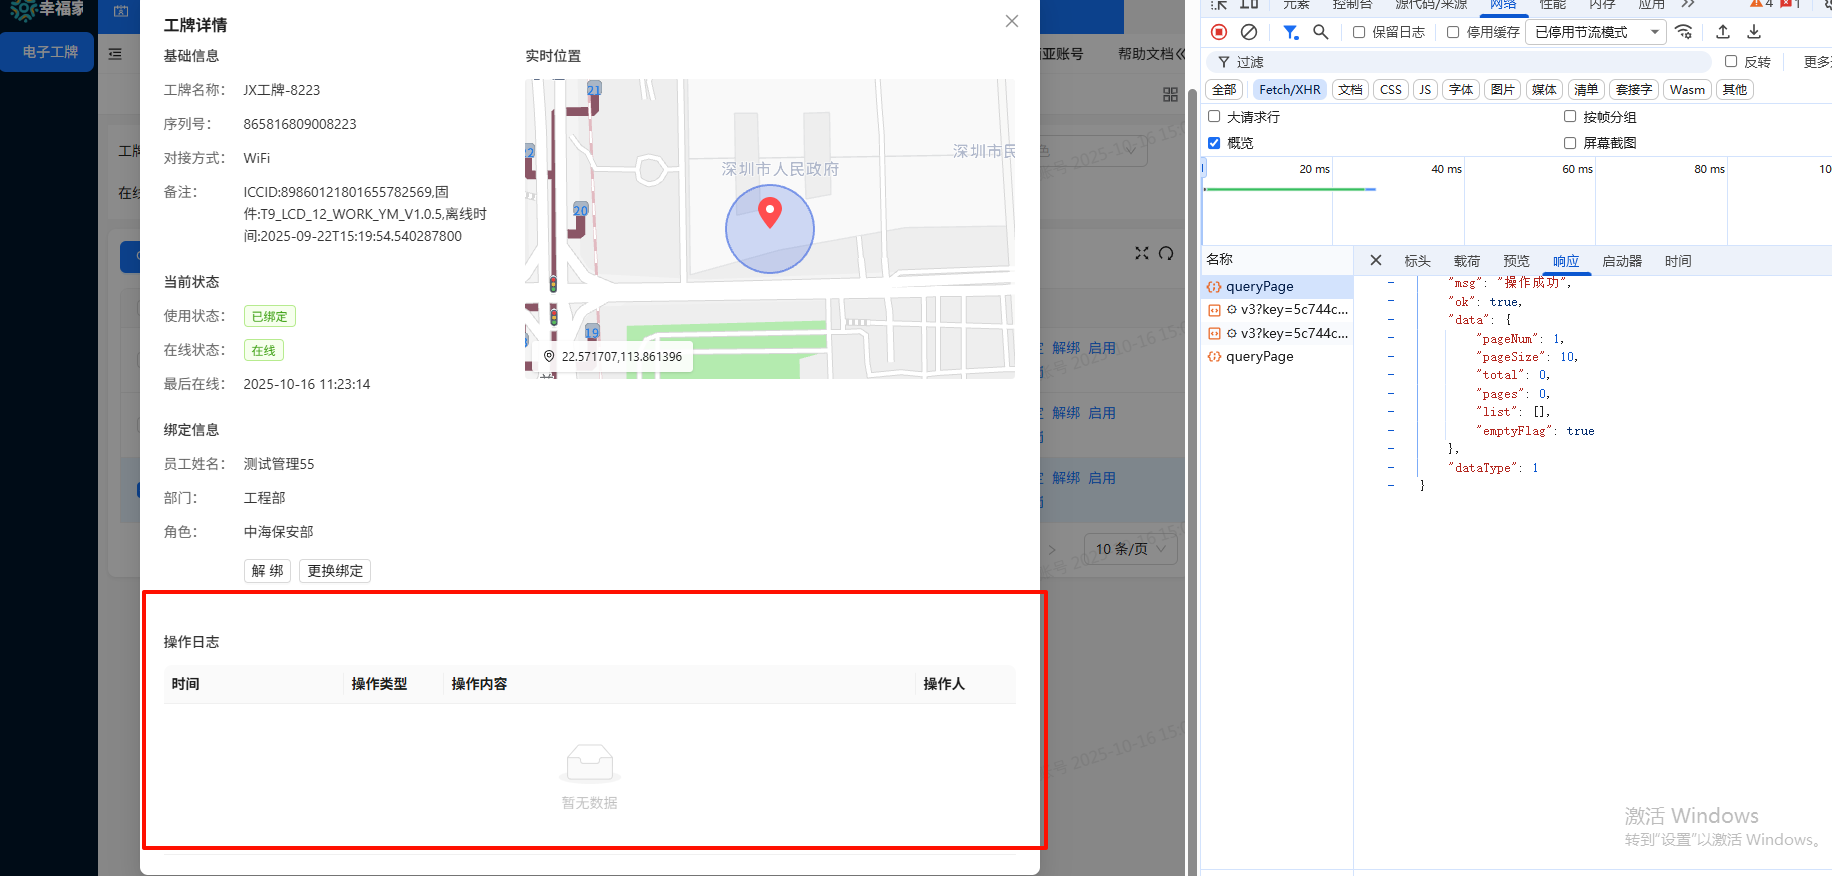Enable the 大请求行 checkbox
Screen dimensions: 1832x876
click(x=1214, y=116)
